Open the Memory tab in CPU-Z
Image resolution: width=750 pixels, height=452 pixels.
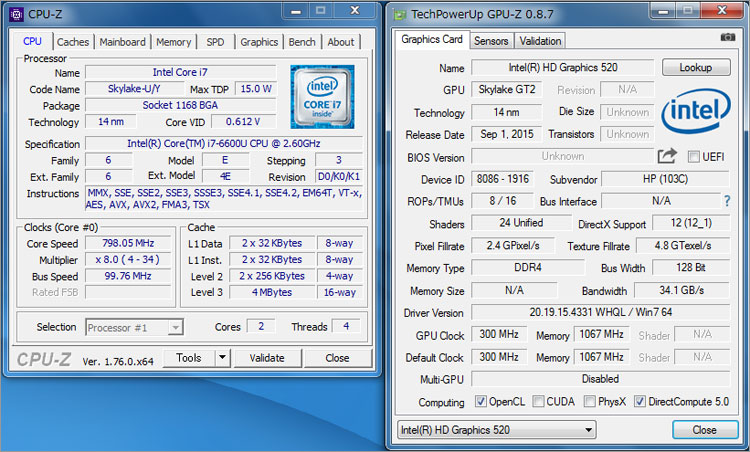coord(173,42)
